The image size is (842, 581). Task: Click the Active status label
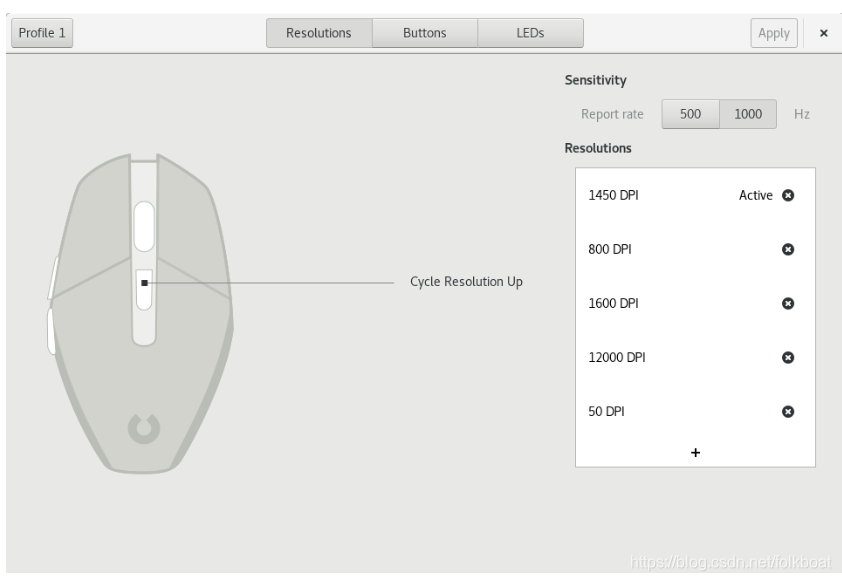[x=756, y=195]
